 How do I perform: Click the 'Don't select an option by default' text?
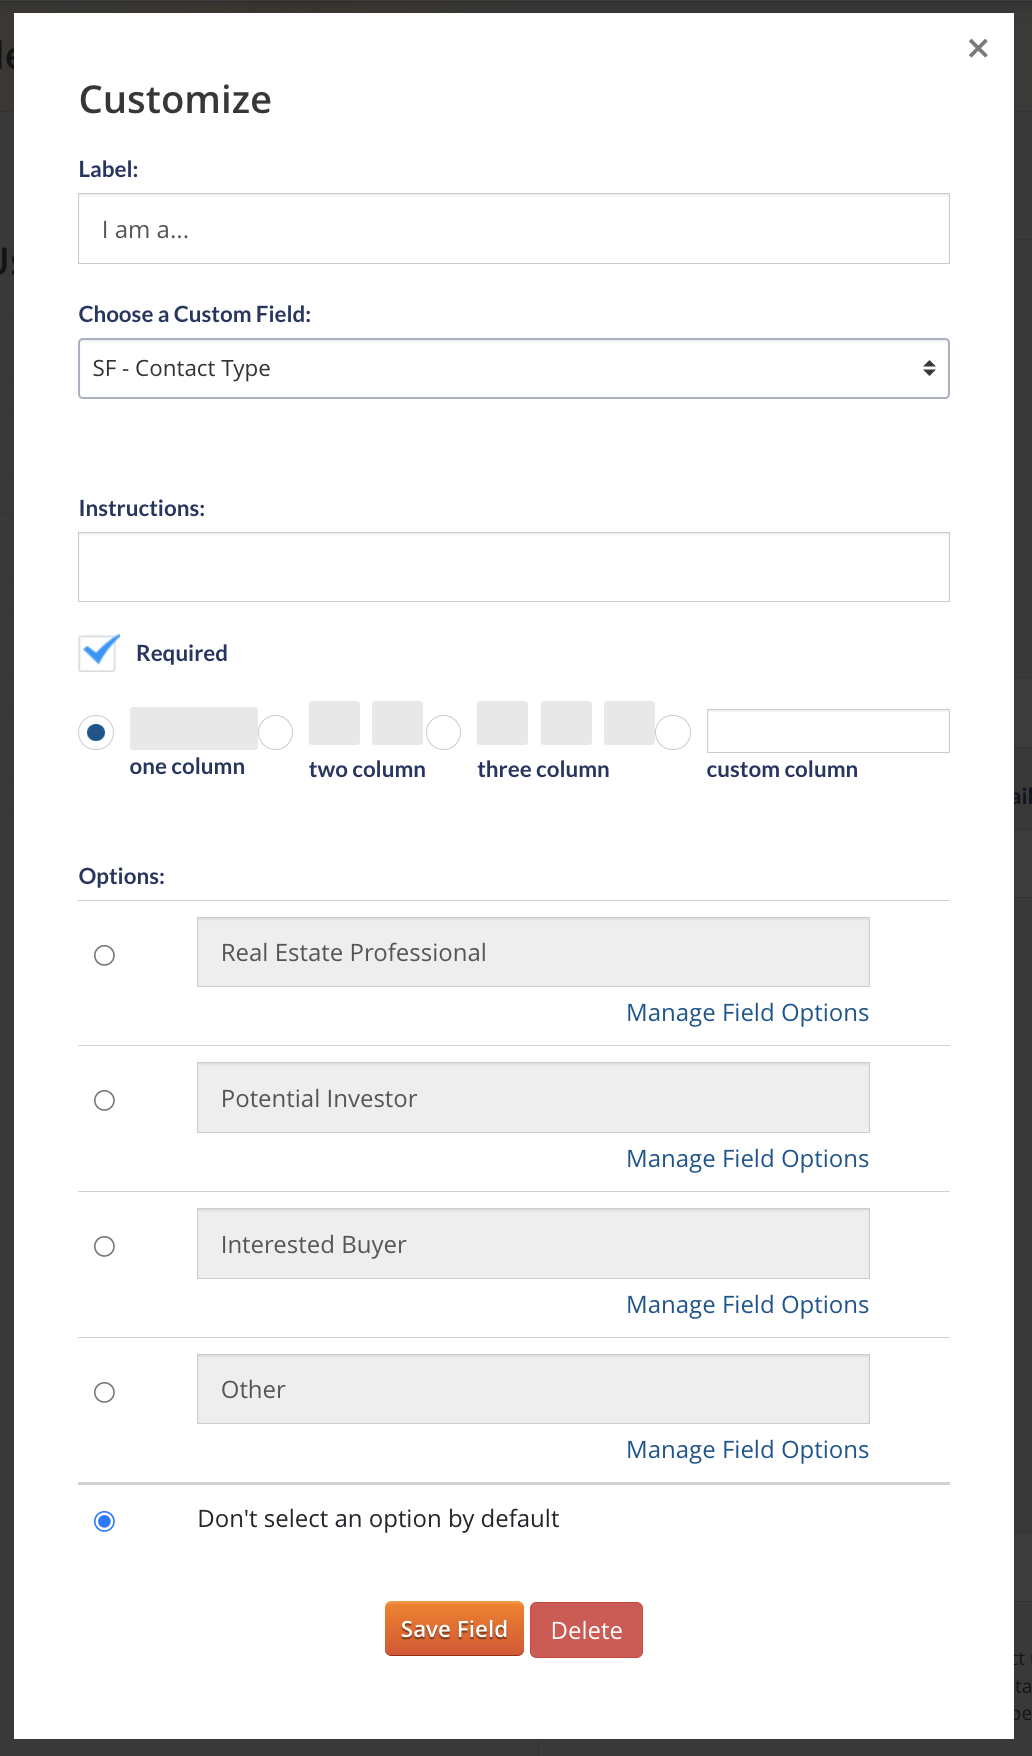coord(378,1519)
